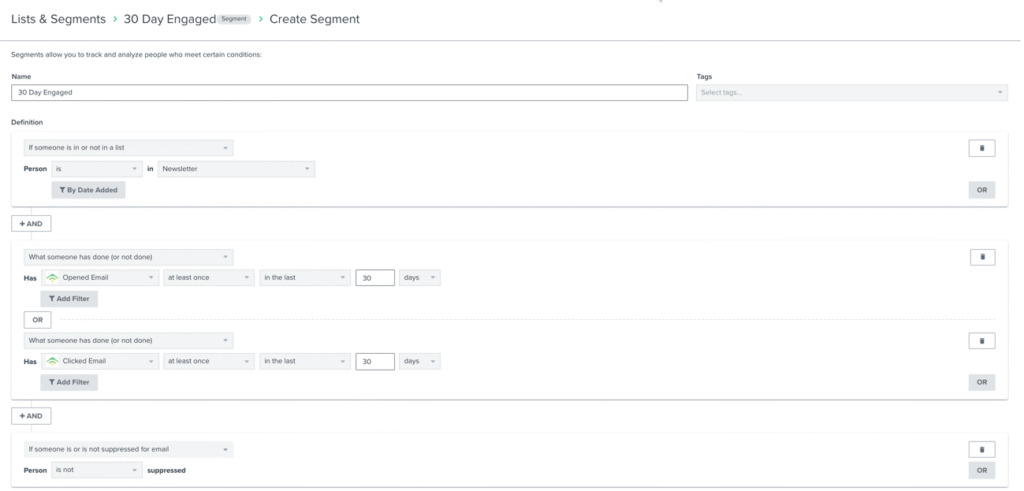The image size is (1024, 491).
Task: Go to Lists & Segments breadcrumb
Action: 58,20
